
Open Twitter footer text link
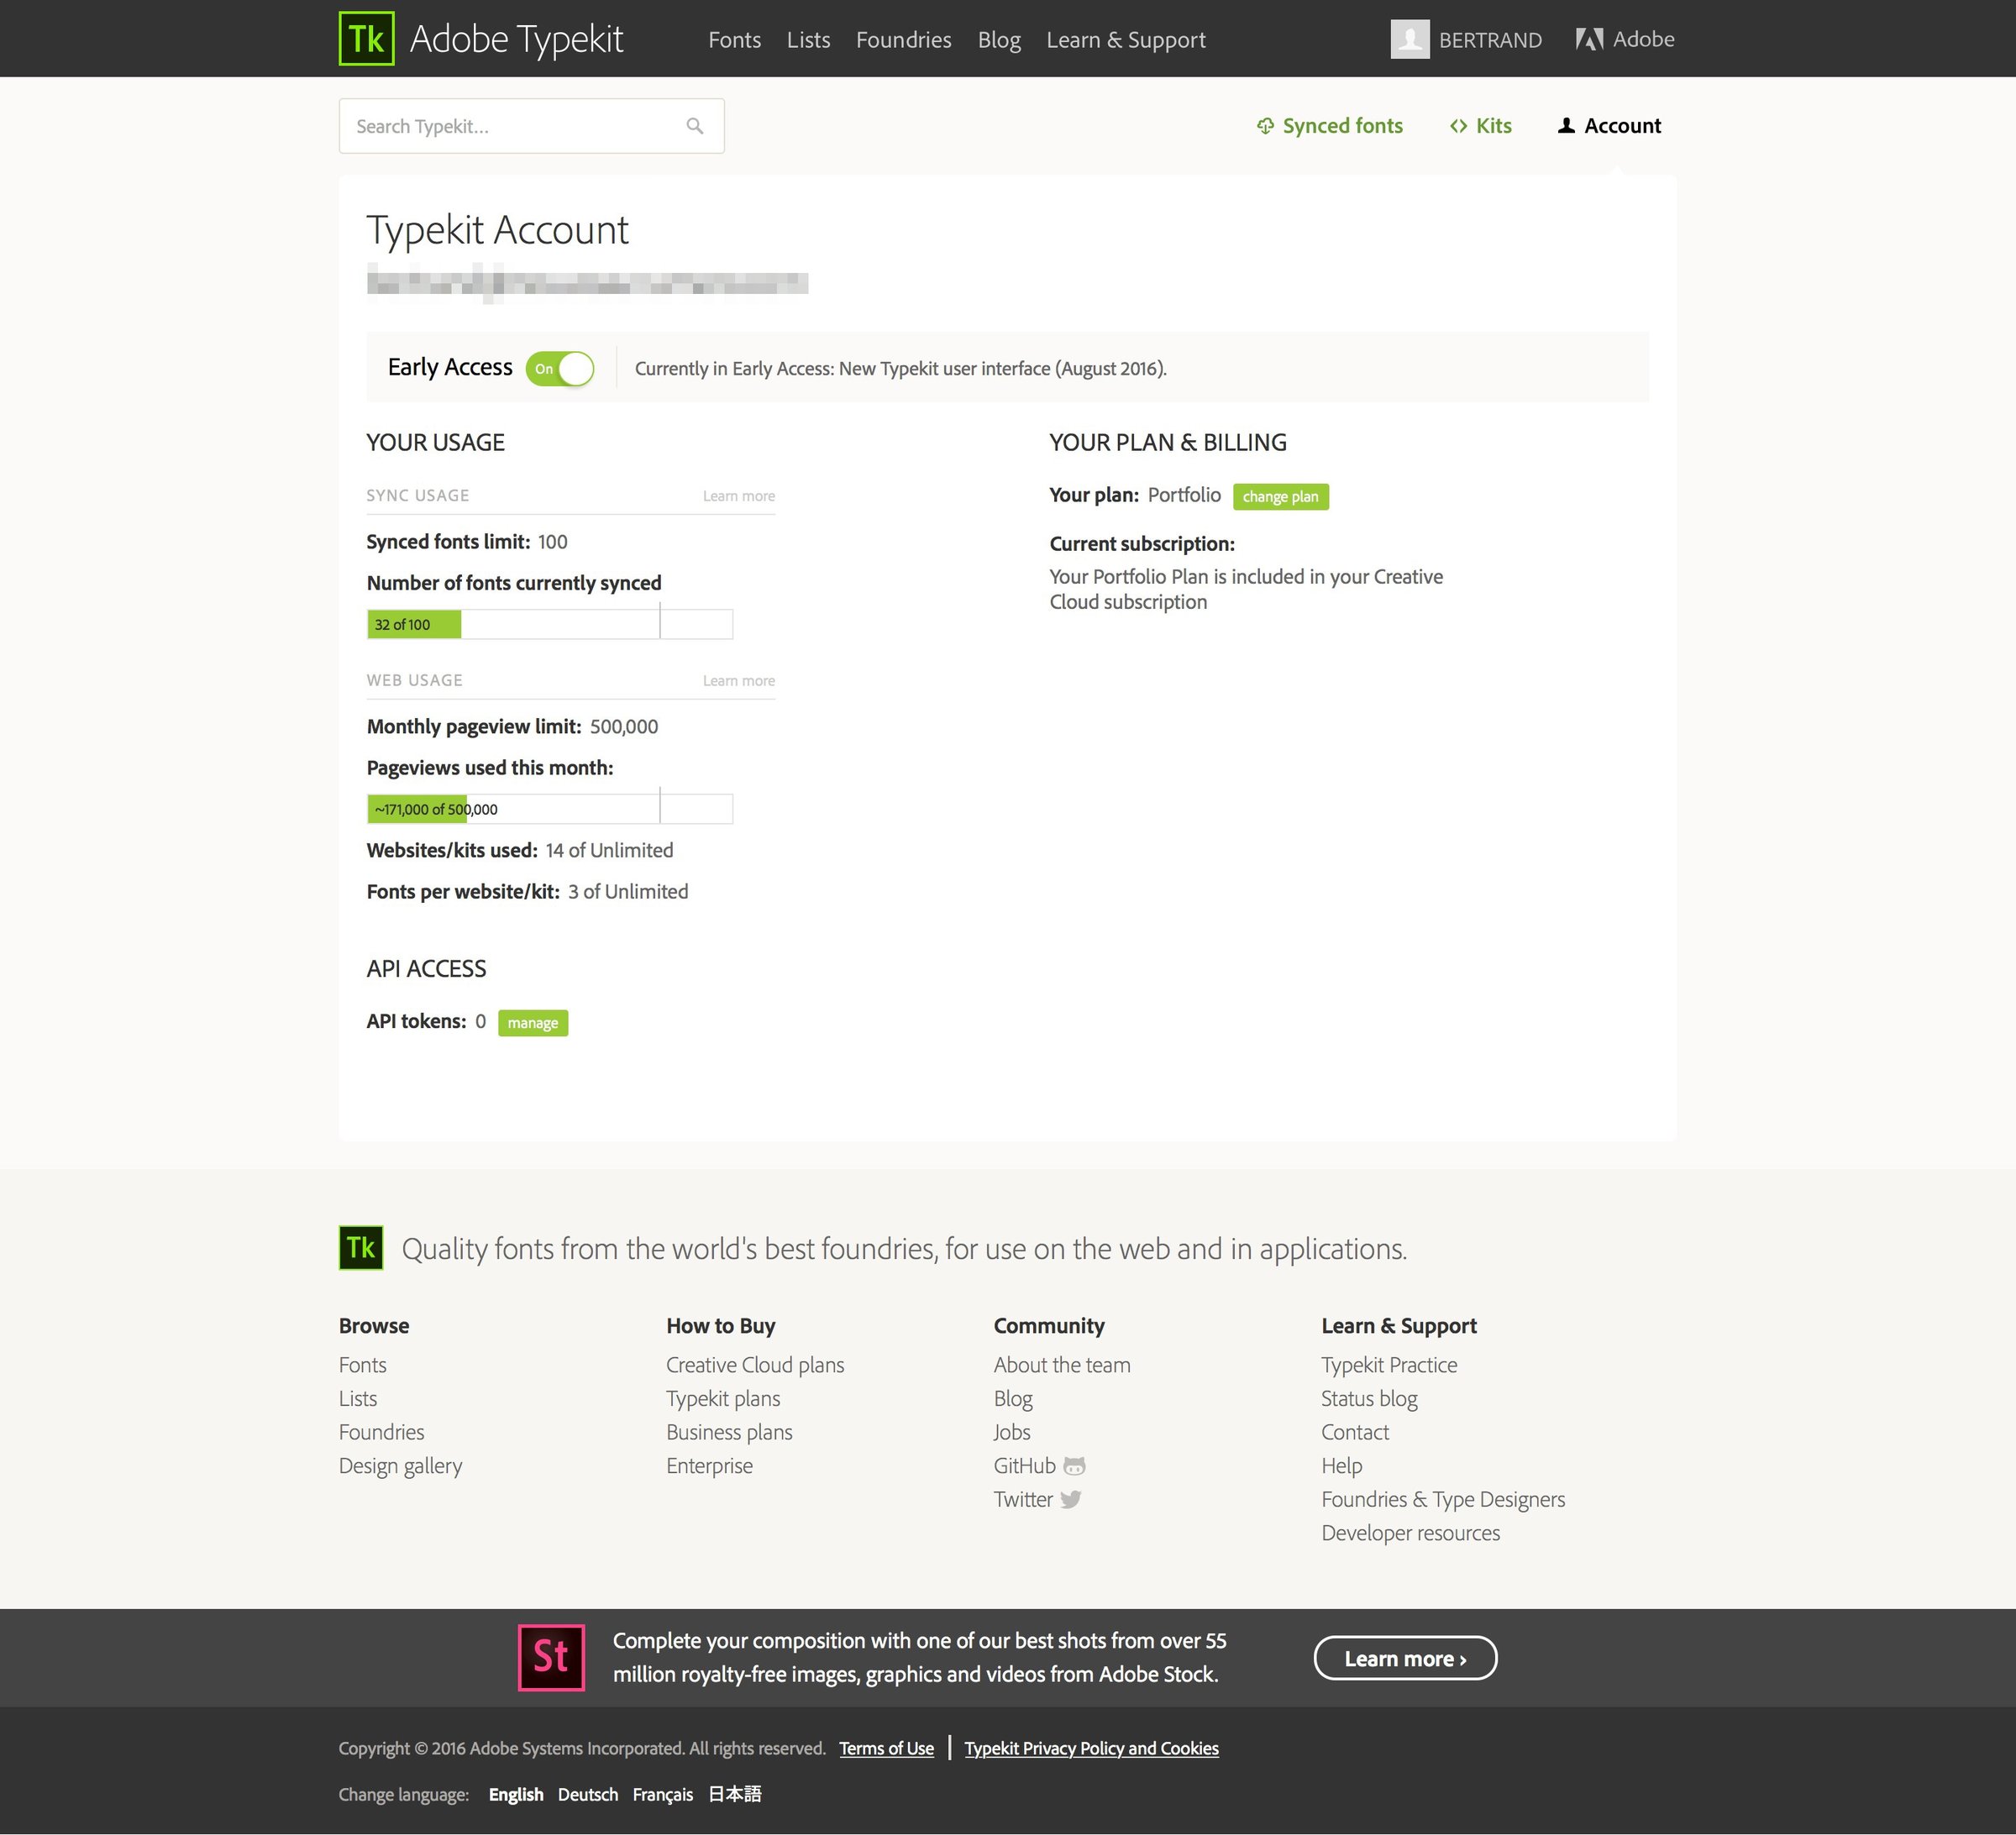(1024, 1499)
